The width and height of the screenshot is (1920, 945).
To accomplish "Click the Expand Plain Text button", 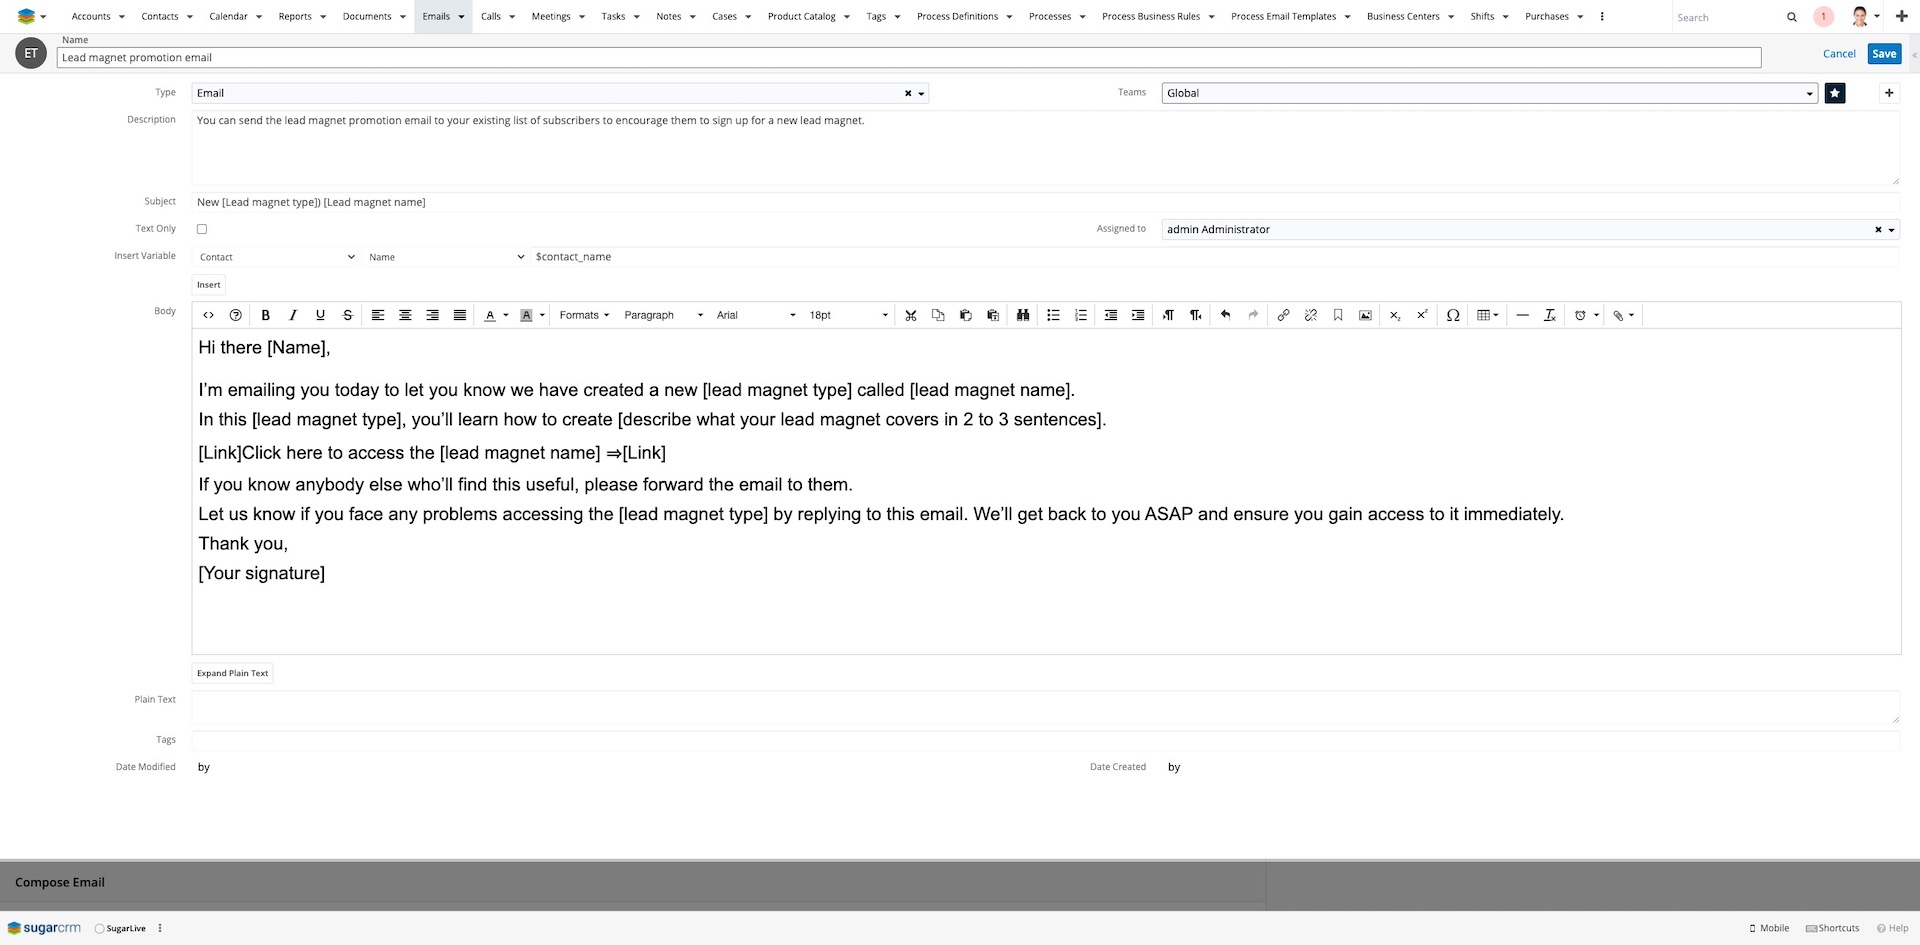I will point(232,673).
